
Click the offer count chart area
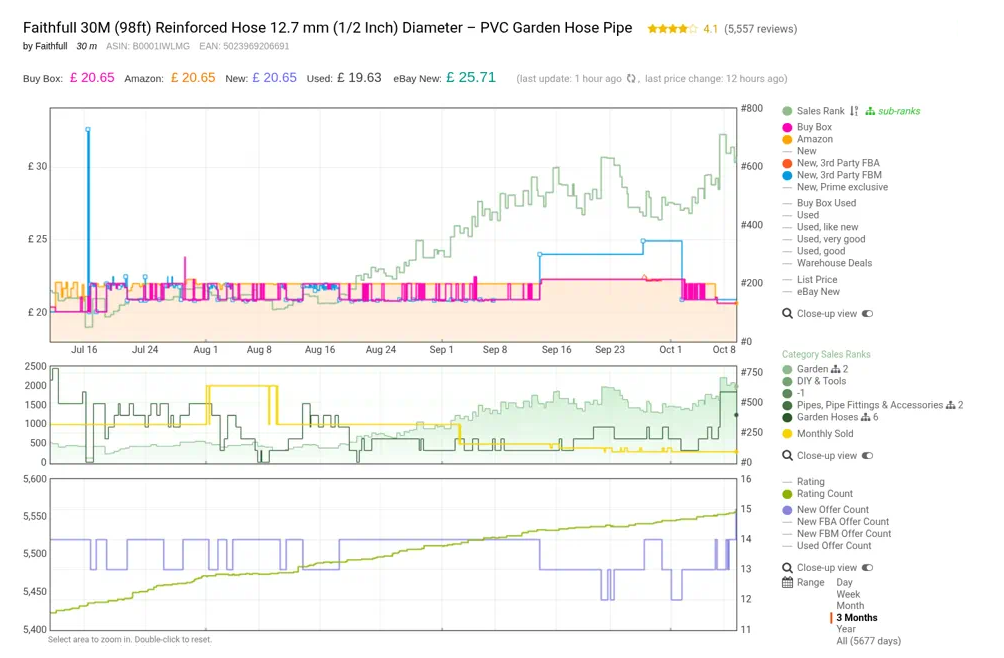393,554
